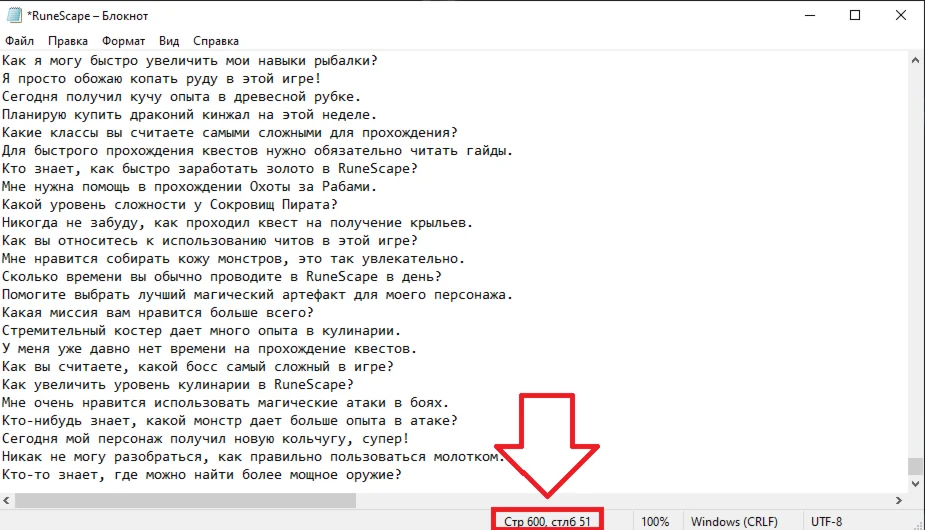Click line 'Сегодня мой персонаж получил новую кольчугу'
925x530 pixels.
click(x=205, y=439)
